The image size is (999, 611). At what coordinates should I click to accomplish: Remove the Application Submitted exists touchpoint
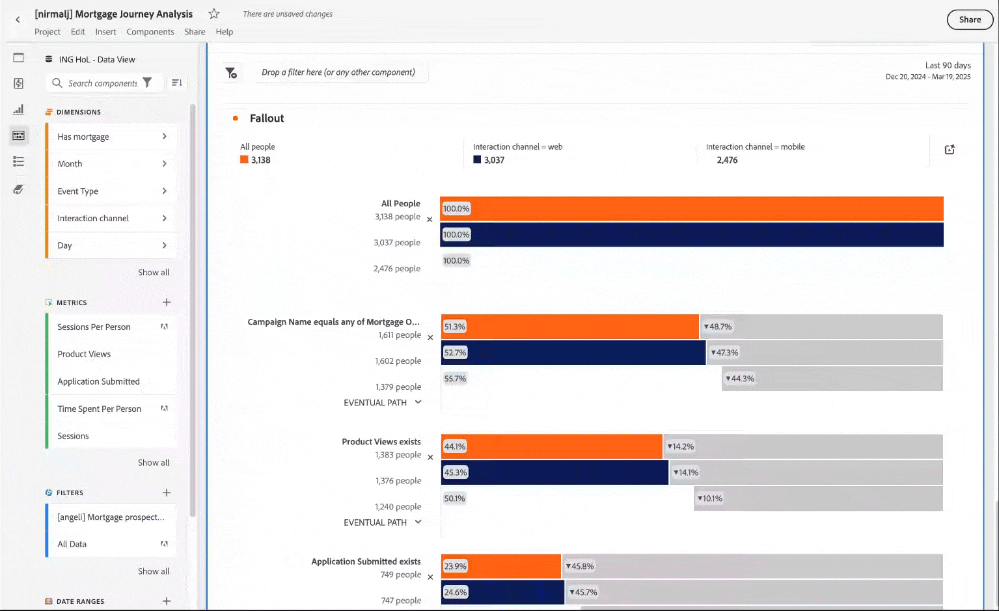click(x=430, y=577)
